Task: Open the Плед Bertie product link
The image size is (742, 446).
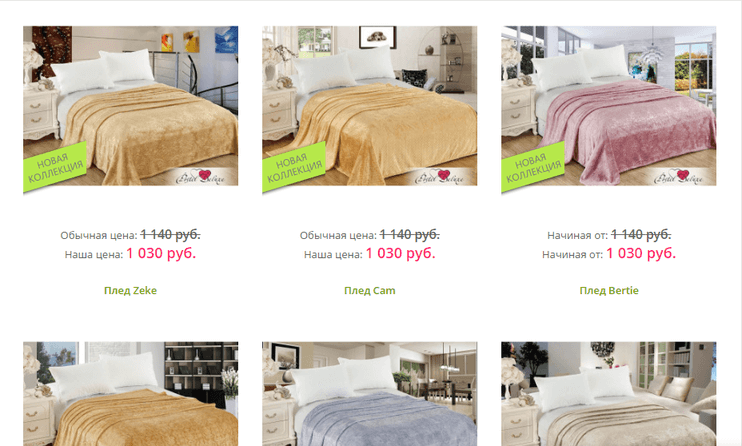Action: 609,291
